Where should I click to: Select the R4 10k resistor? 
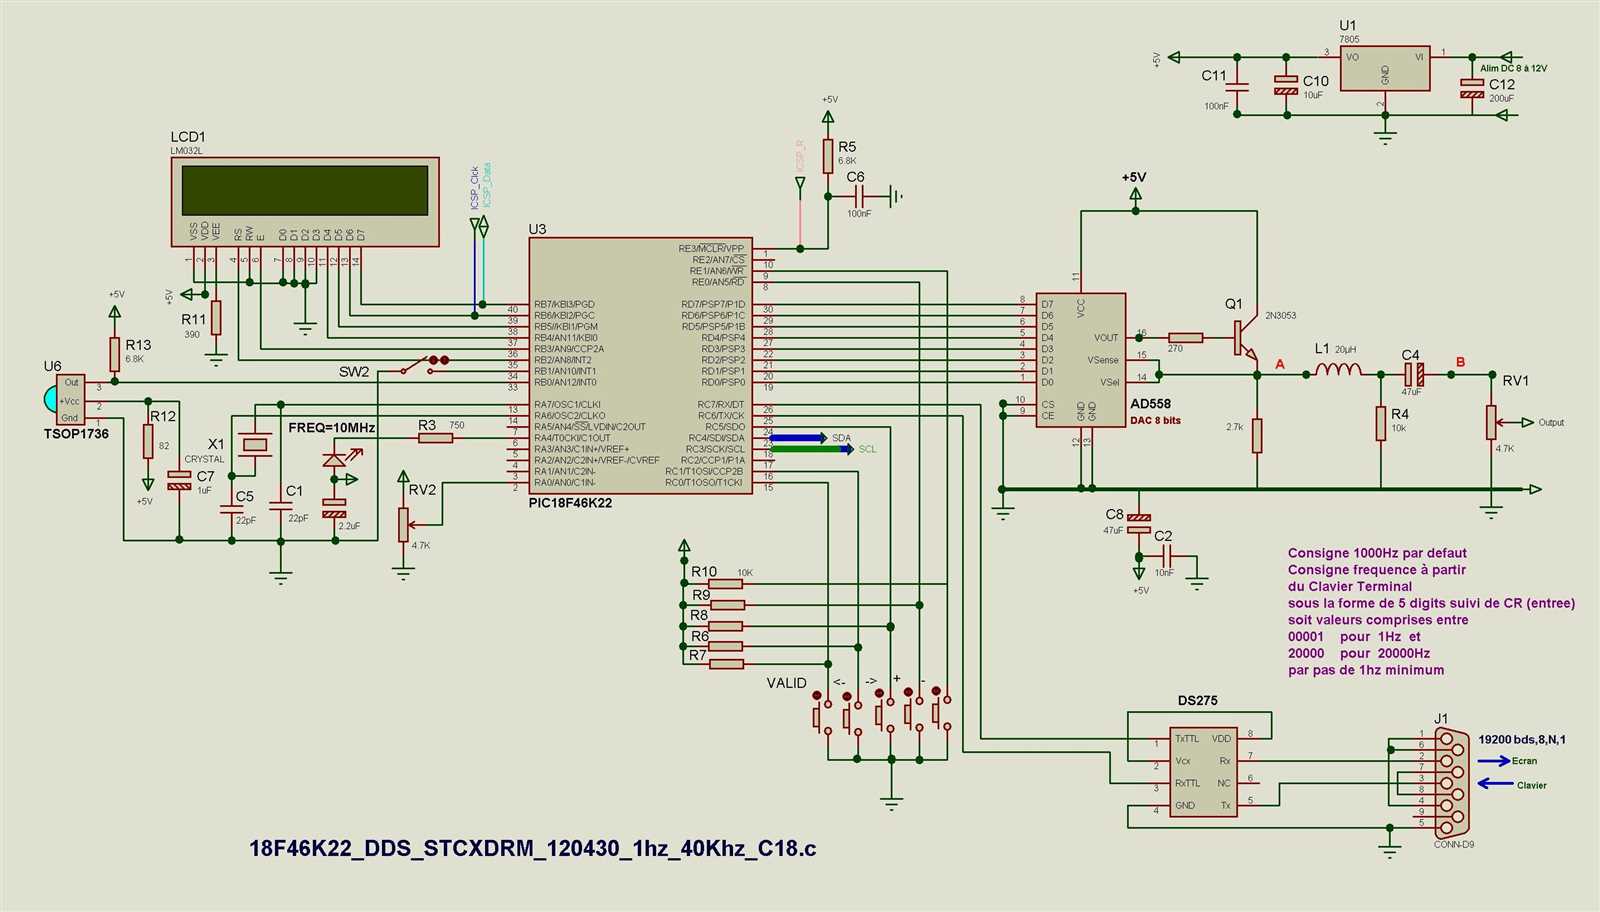1381,424
